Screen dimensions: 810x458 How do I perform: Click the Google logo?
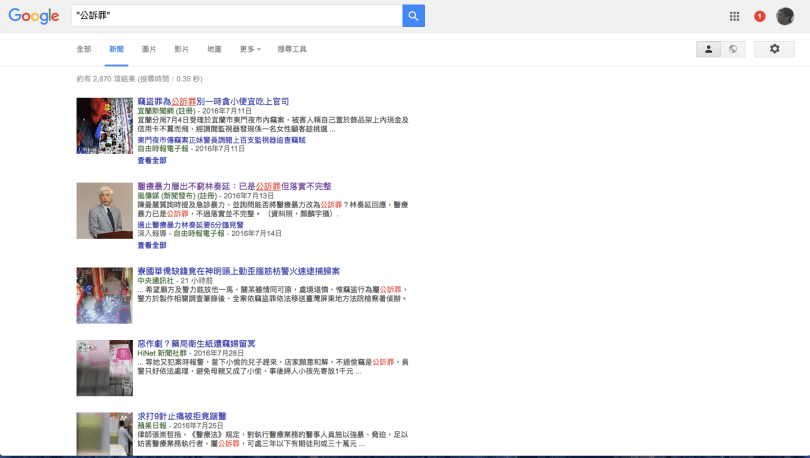click(34, 16)
